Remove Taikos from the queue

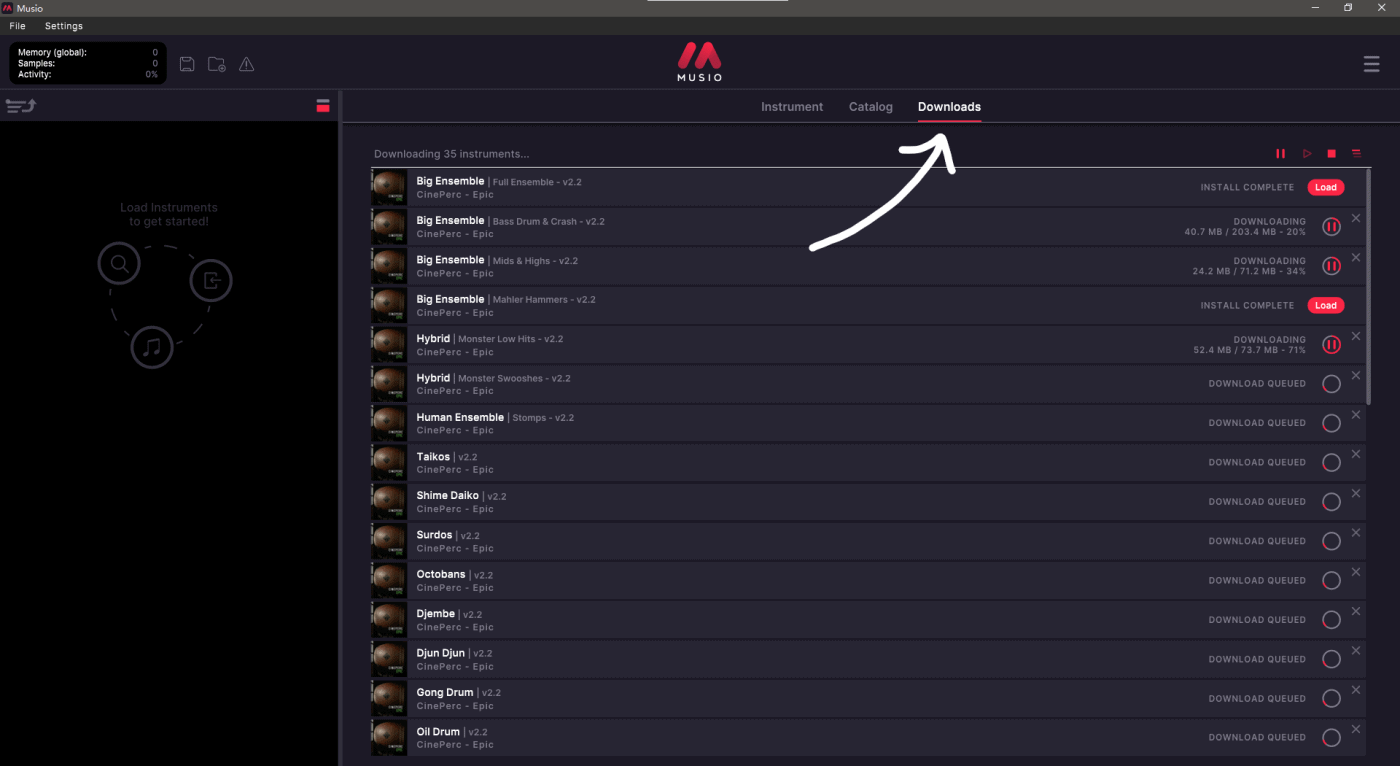point(1356,454)
